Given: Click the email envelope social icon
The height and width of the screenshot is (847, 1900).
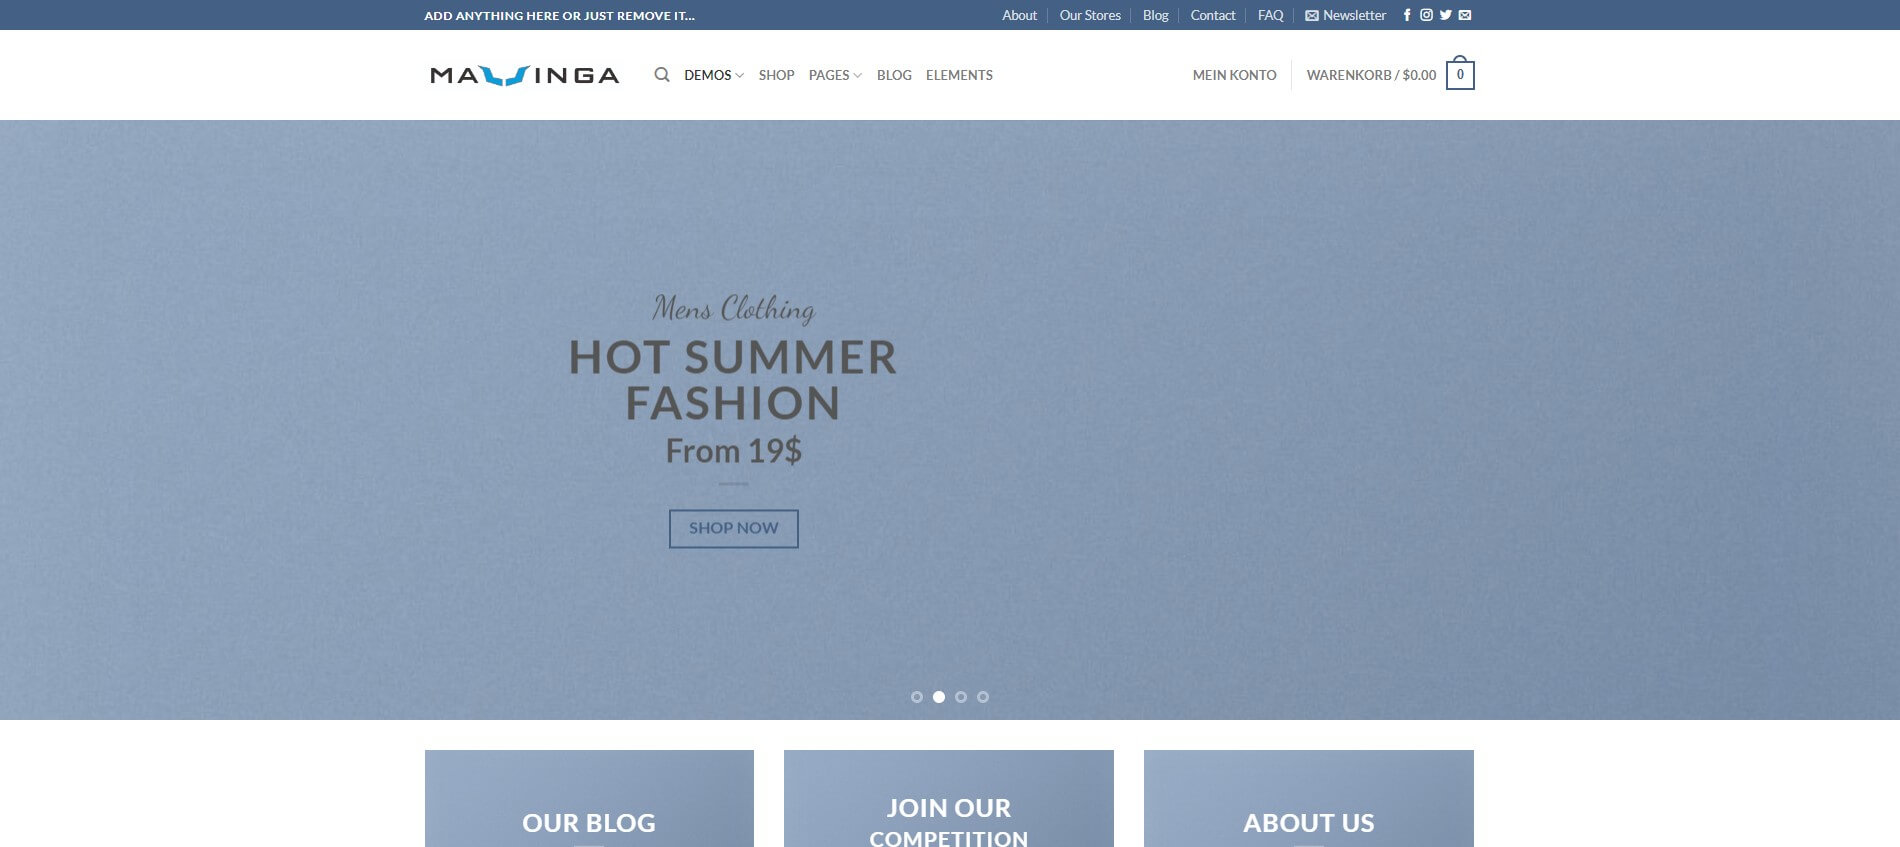Looking at the screenshot, I should 1465,15.
